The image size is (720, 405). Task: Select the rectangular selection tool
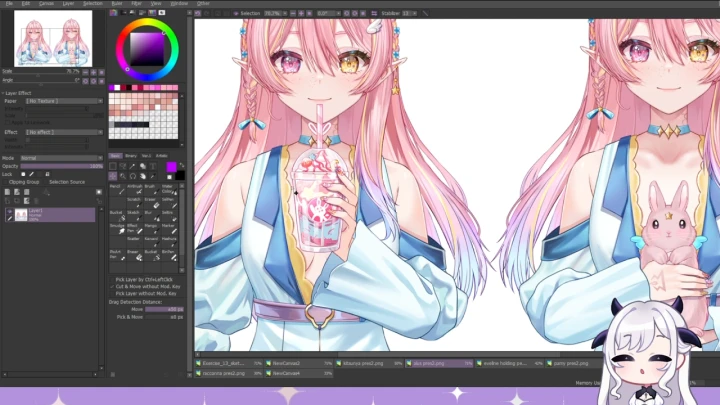[113, 166]
